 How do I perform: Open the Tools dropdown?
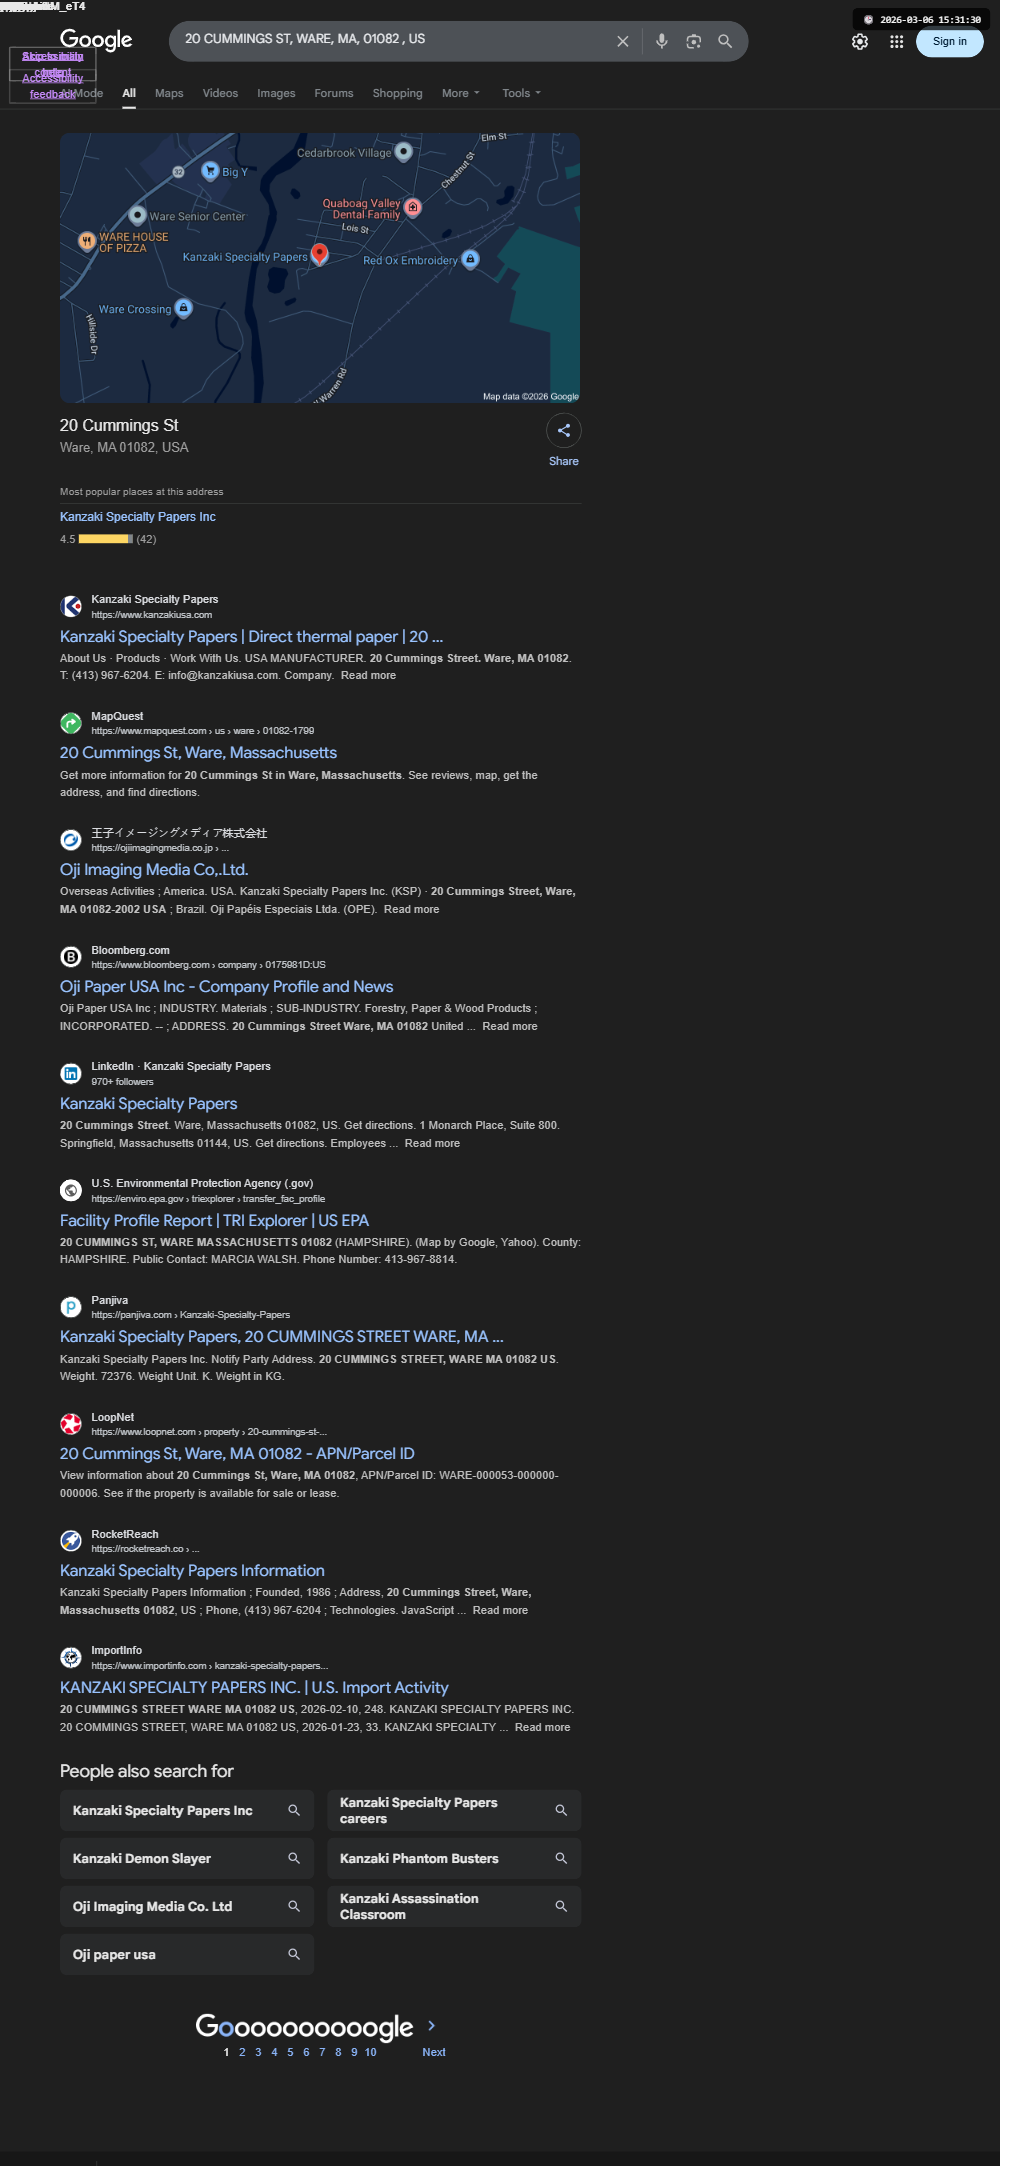[521, 93]
